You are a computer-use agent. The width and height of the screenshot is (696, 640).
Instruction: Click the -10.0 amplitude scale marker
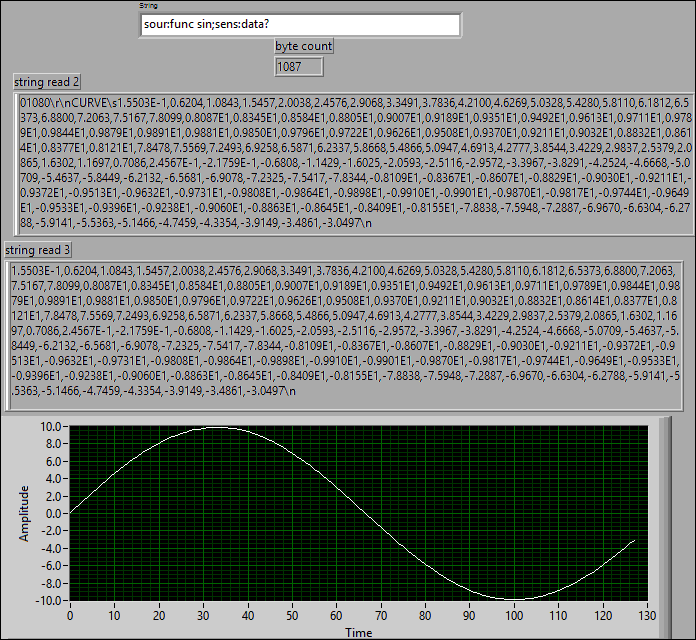pos(48,600)
